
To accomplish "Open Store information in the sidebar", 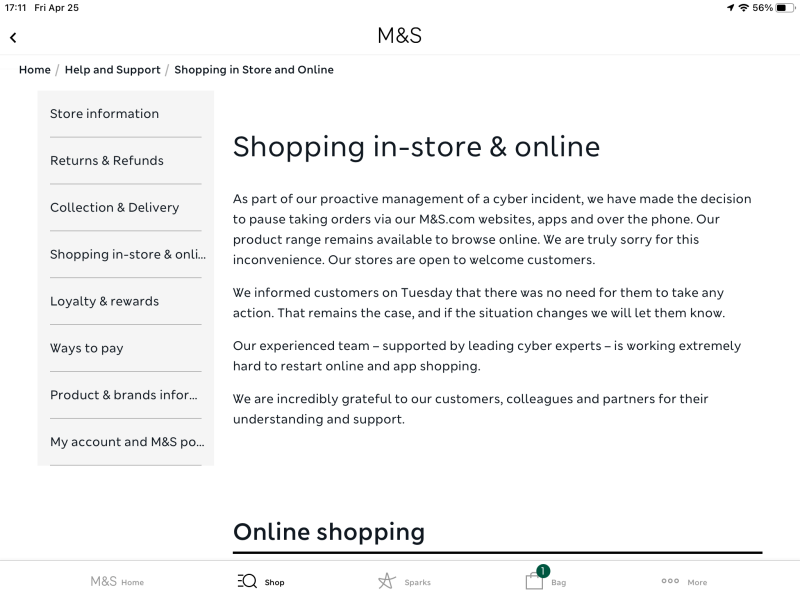I will coord(126,114).
